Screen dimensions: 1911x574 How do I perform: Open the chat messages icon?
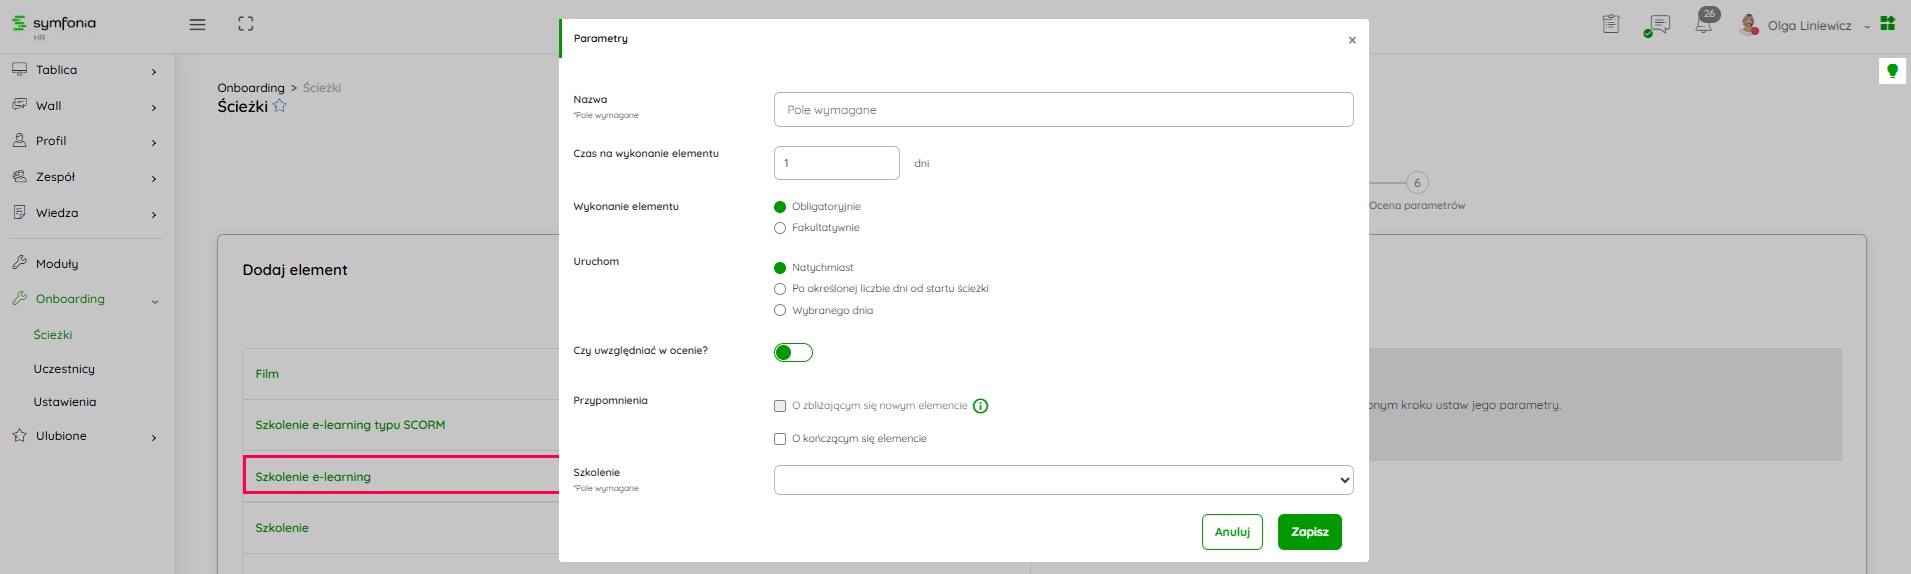(x=1658, y=25)
